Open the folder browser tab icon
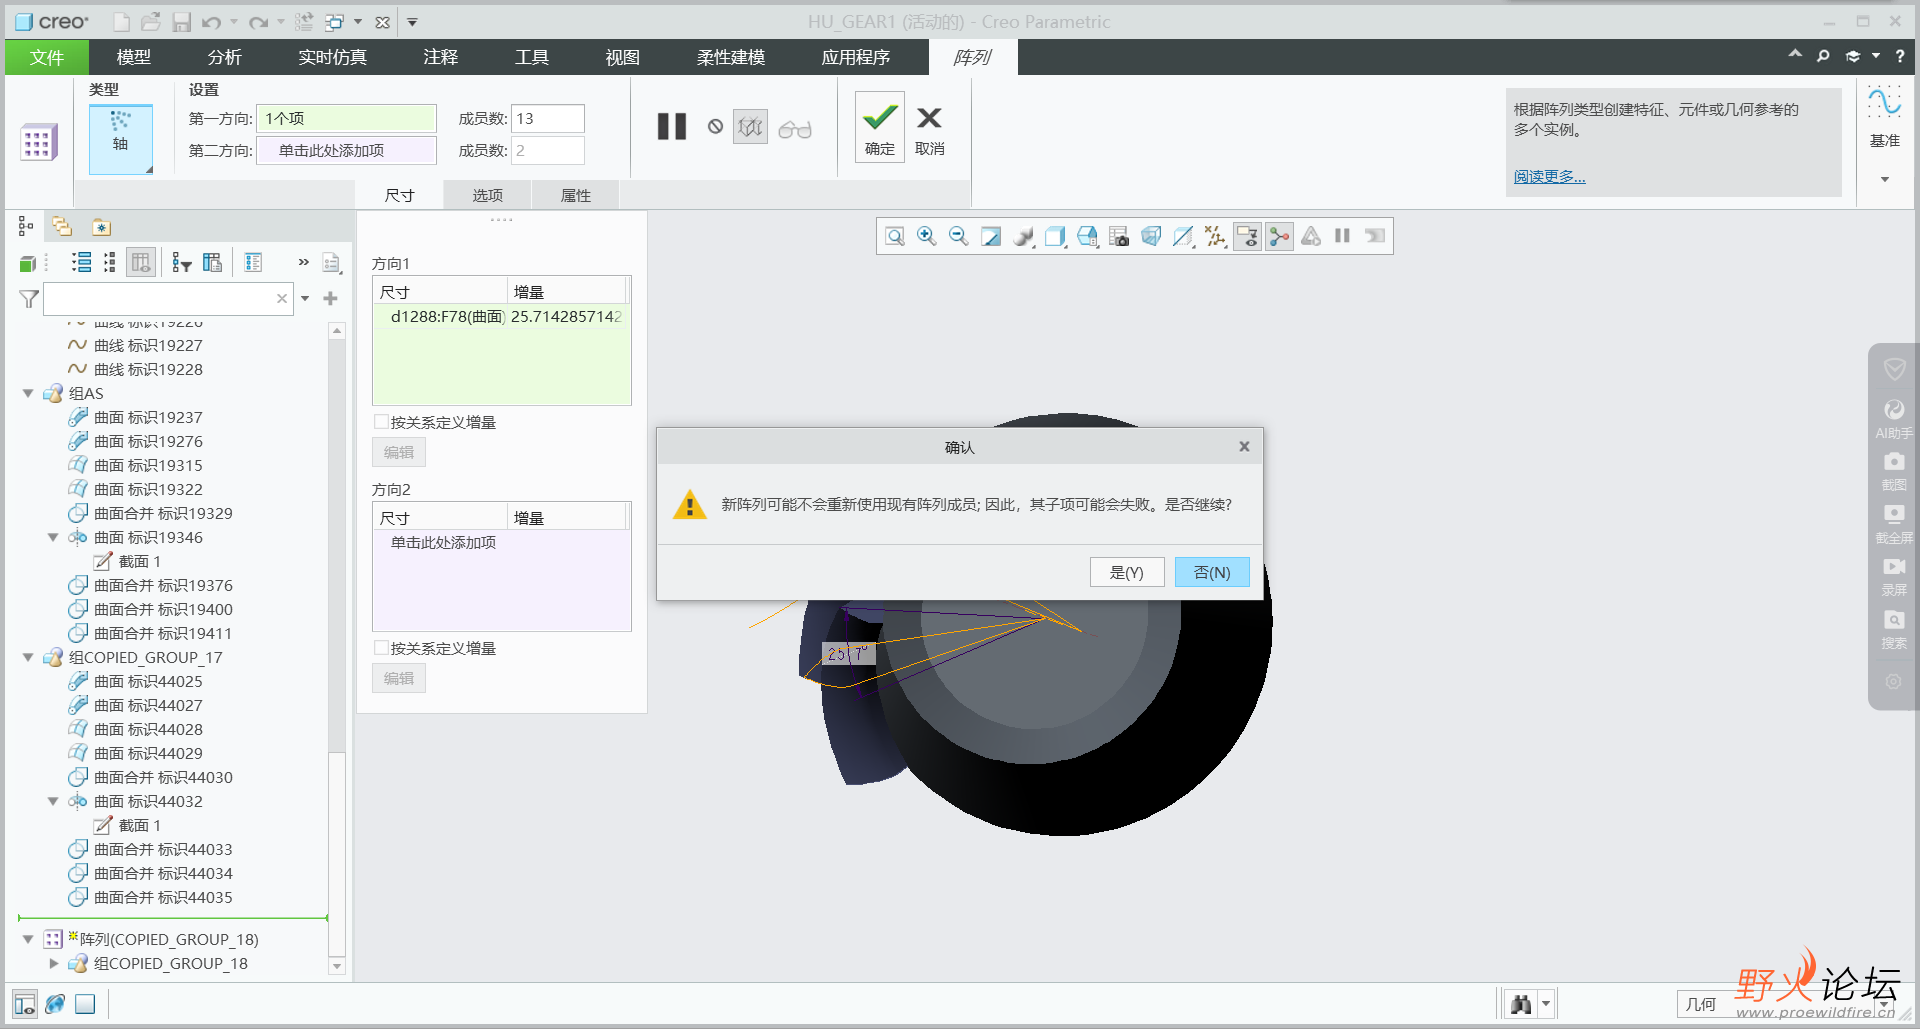The height and width of the screenshot is (1029, 1920). [x=62, y=227]
